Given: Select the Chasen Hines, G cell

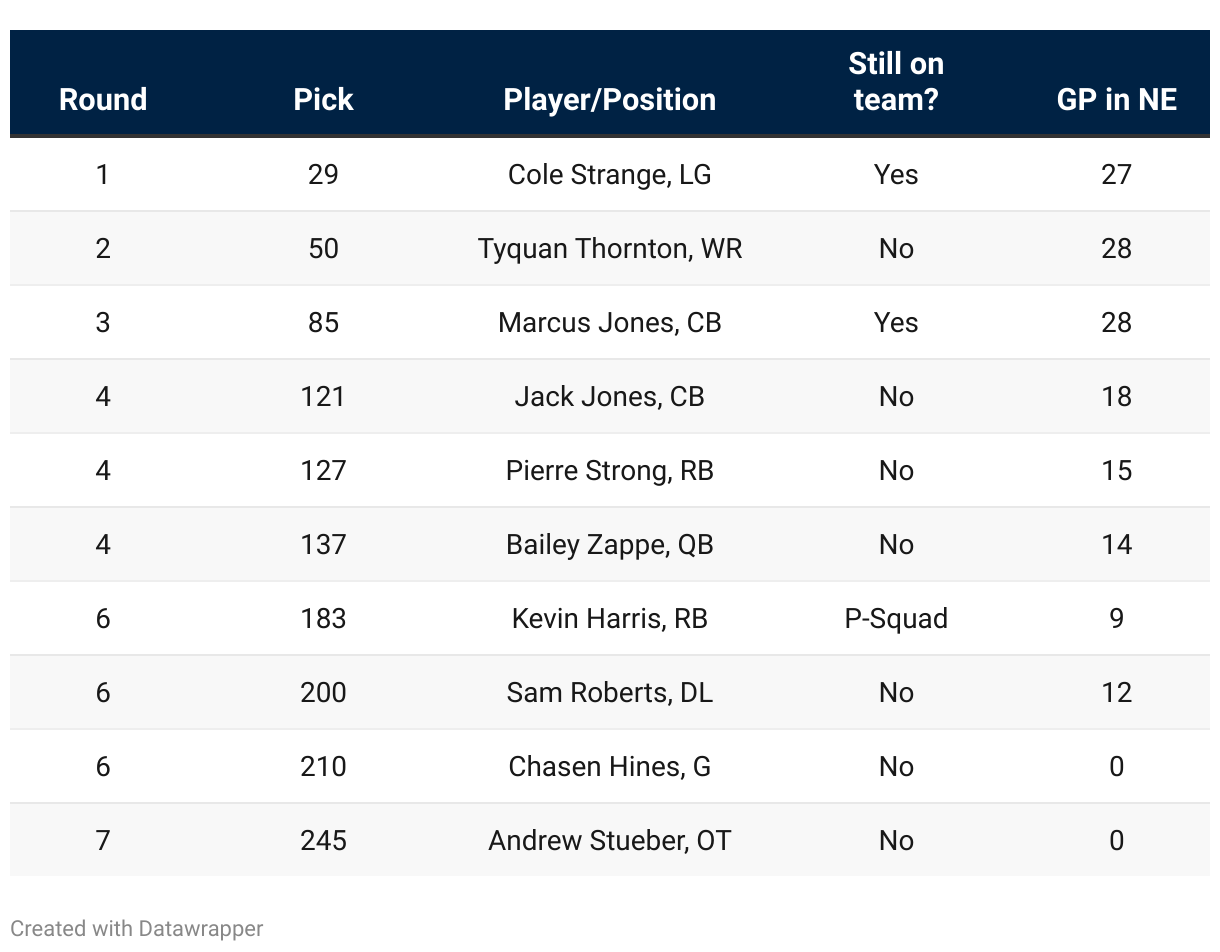Looking at the screenshot, I should 609,767.
